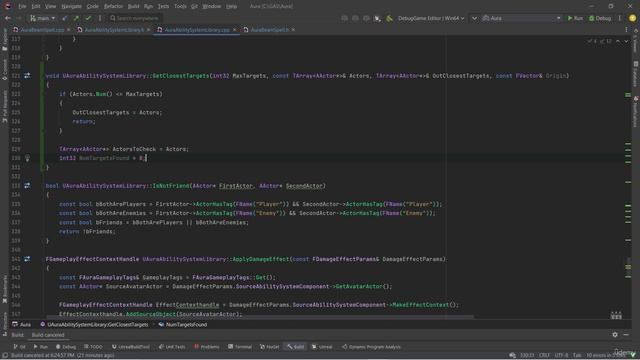Click the gutter icon at IsNotFriend line
Screen dimensions: 640x360
tap(27, 186)
